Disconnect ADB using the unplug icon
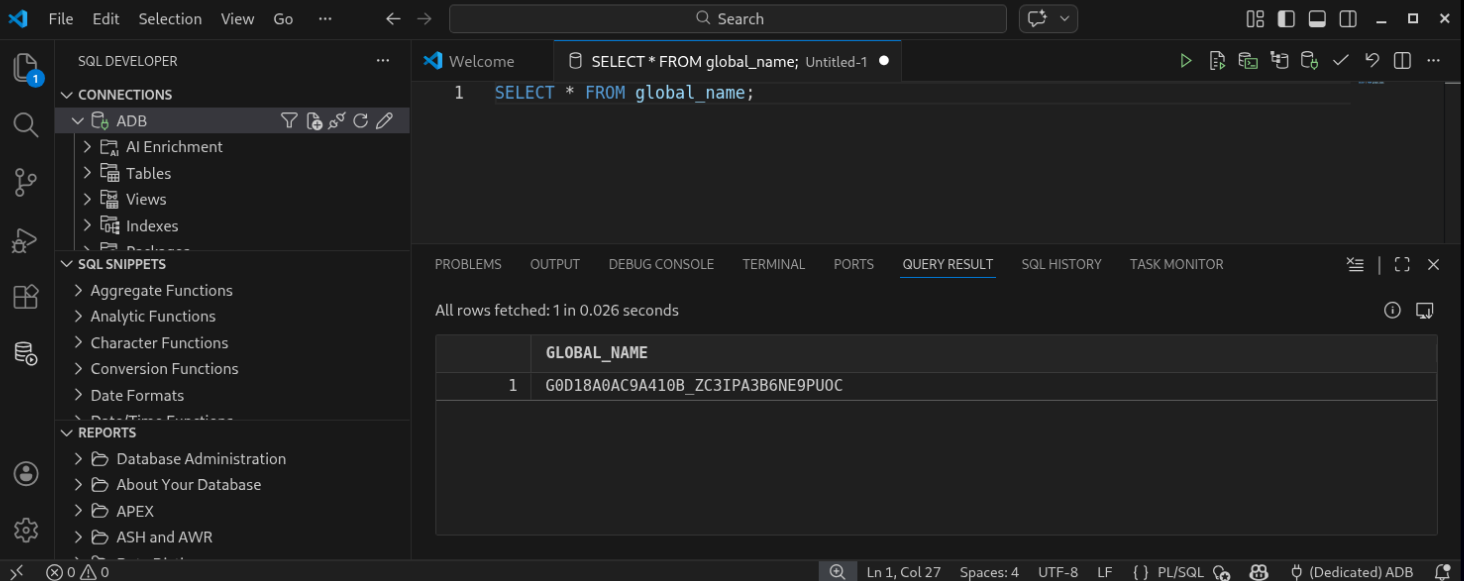 tap(336, 120)
